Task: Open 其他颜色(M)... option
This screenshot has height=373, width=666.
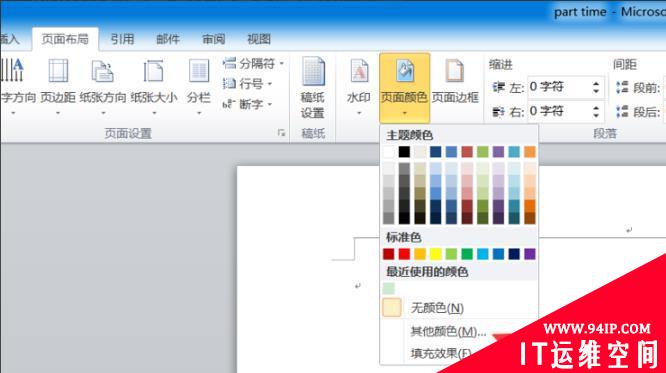Action: coord(448,331)
